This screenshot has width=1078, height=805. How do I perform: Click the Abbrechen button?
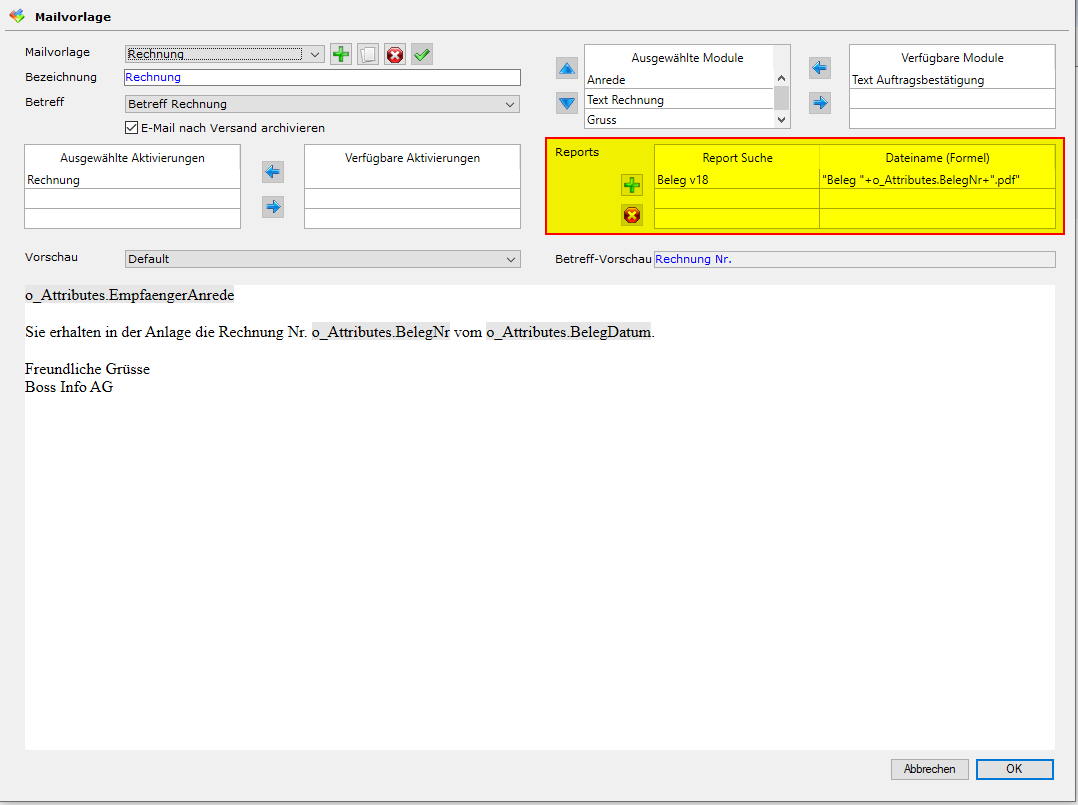[929, 769]
